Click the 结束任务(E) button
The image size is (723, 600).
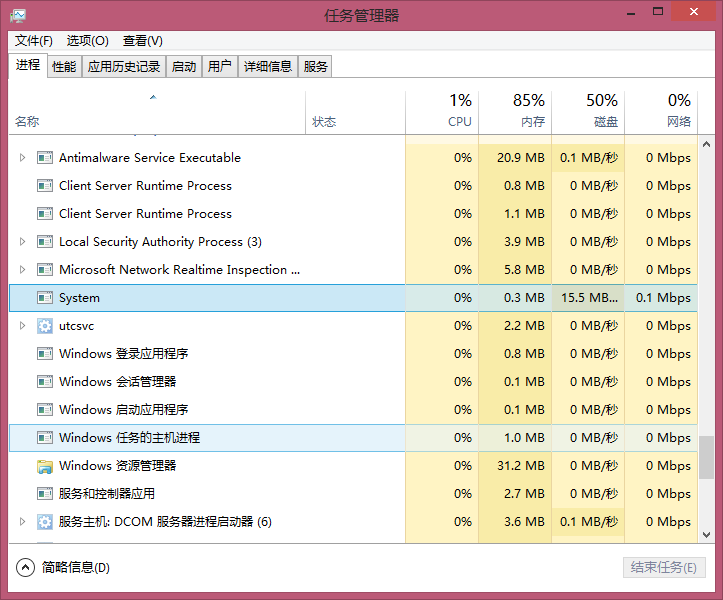(x=664, y=568)
